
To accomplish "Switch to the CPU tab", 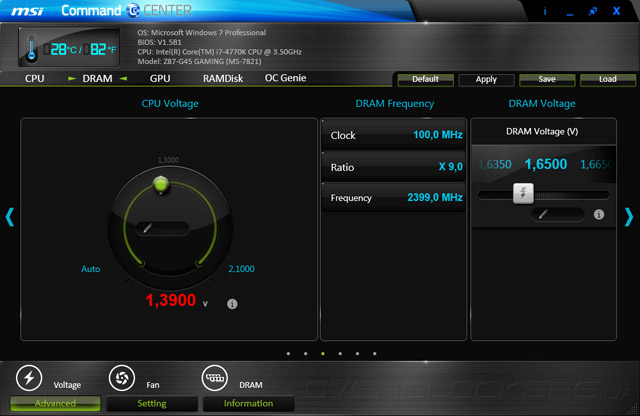I will 35,78.
